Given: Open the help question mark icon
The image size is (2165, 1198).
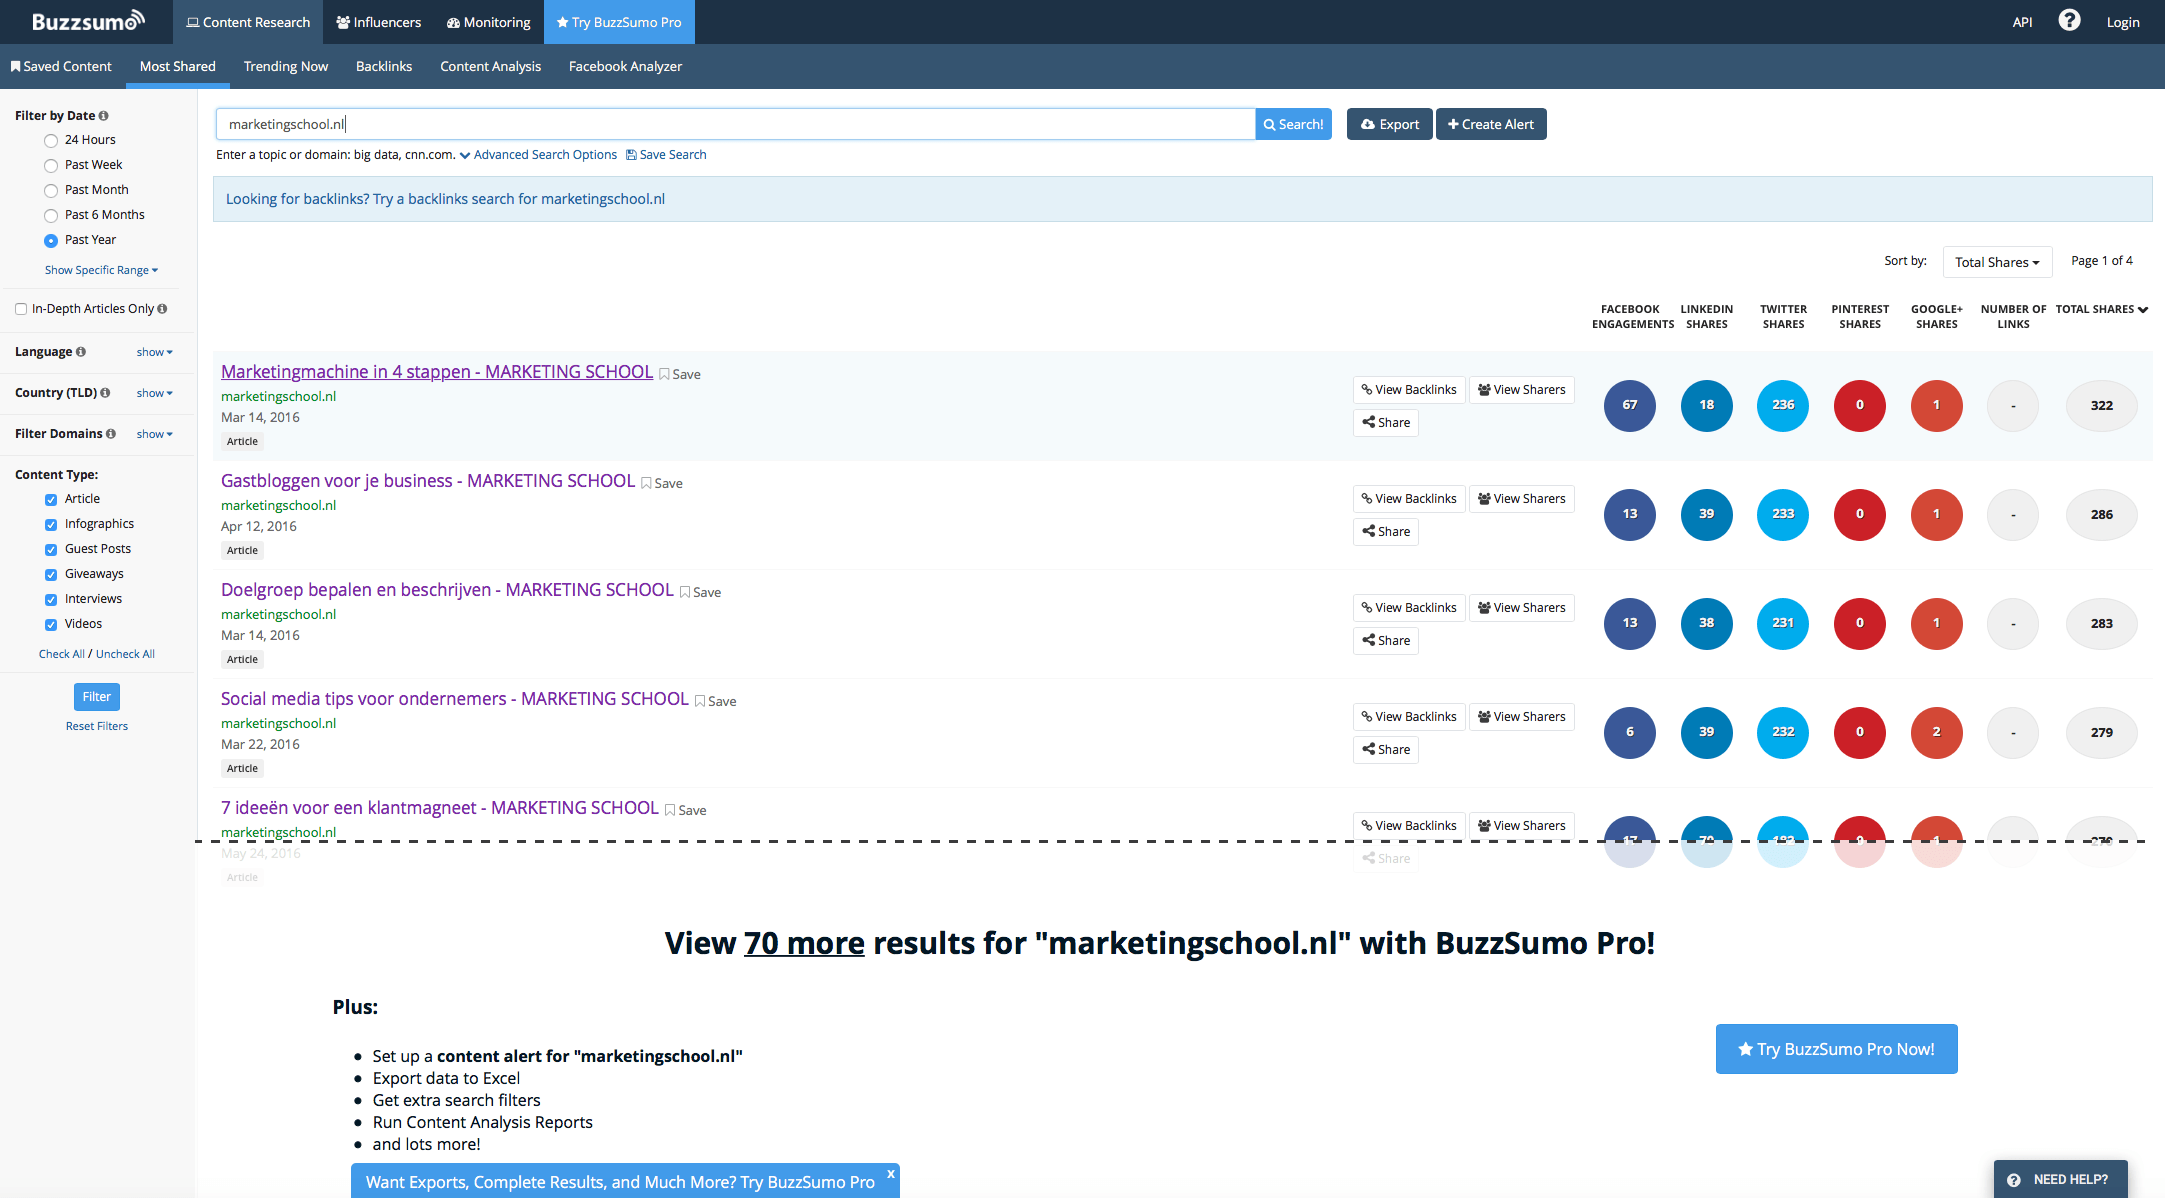Looking at the screenshot, I should (2069, 21).
